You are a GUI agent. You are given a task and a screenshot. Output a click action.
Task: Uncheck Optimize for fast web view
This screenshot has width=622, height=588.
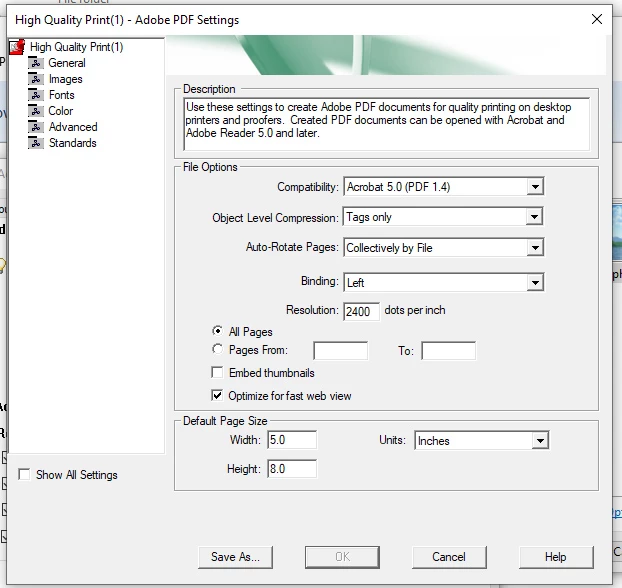tap(217, 396)
